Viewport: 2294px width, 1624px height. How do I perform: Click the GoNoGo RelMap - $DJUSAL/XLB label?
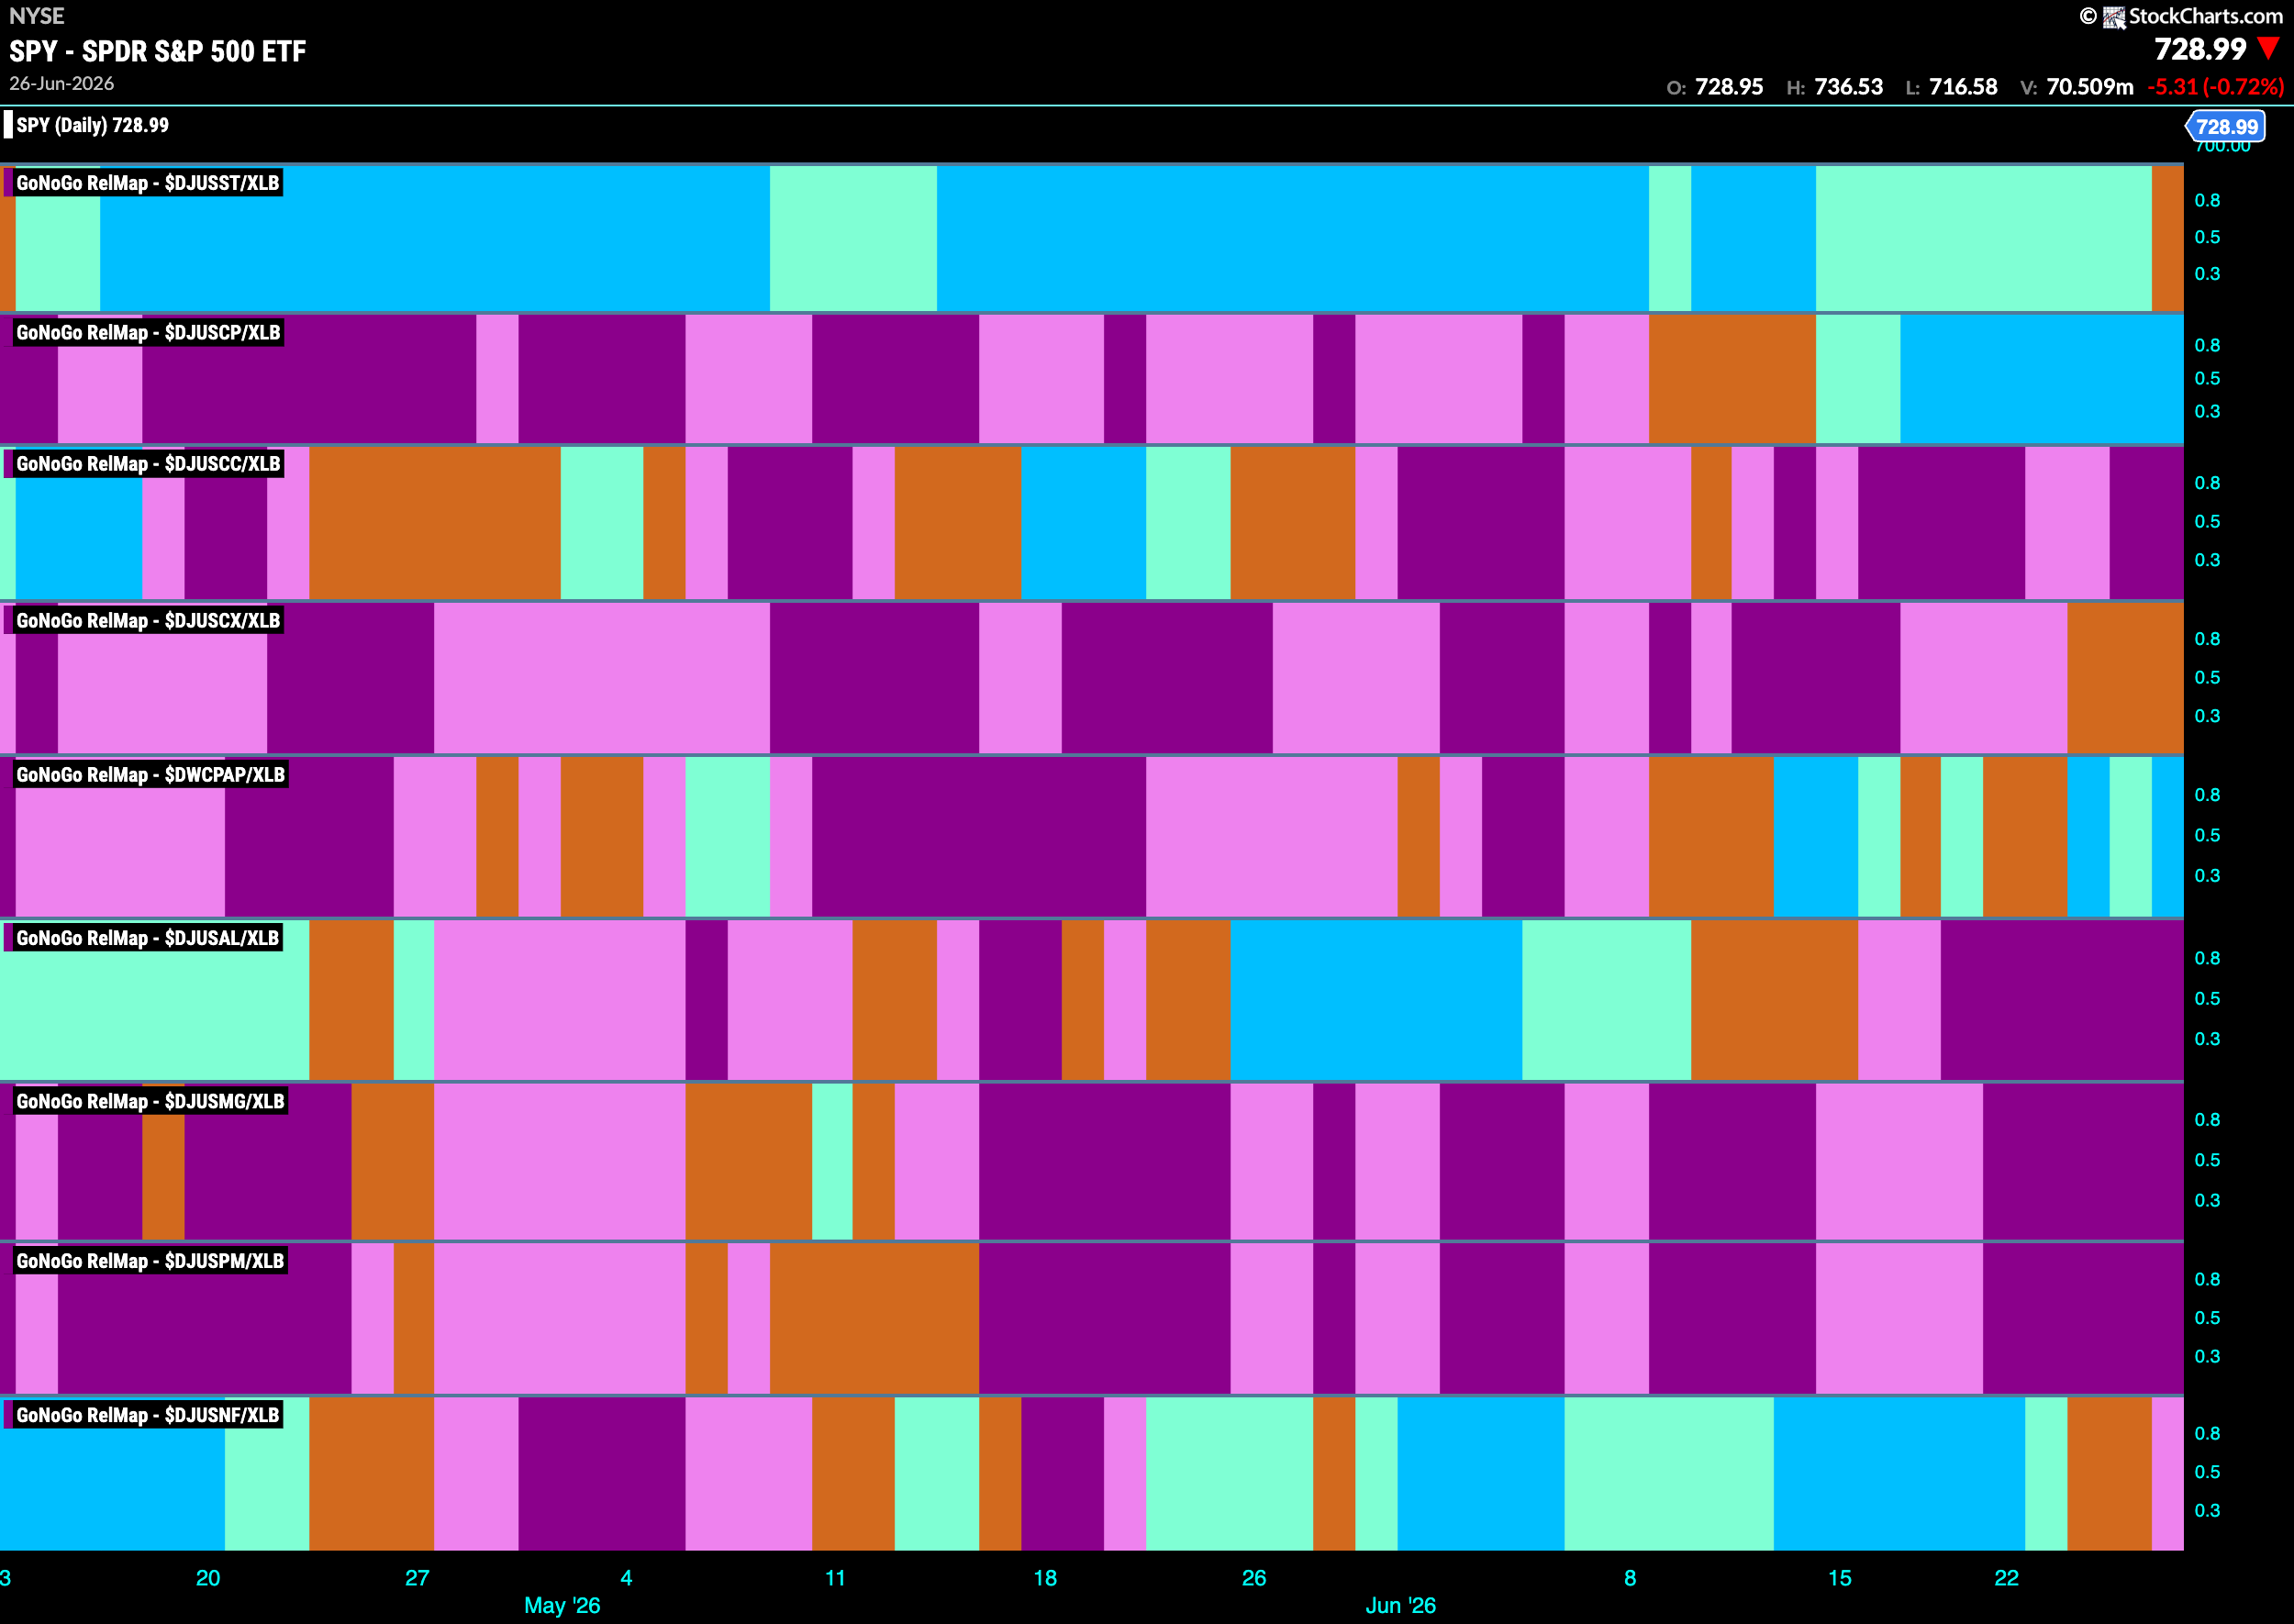pyautogui.click(x=148, y=938)
